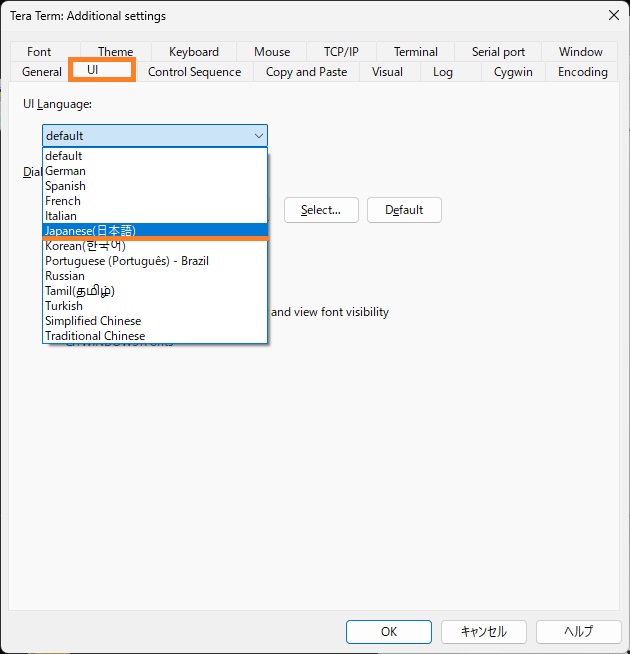Click the ヘルプ help button
This screenshot has width=630, height=654.
point(578,632)
